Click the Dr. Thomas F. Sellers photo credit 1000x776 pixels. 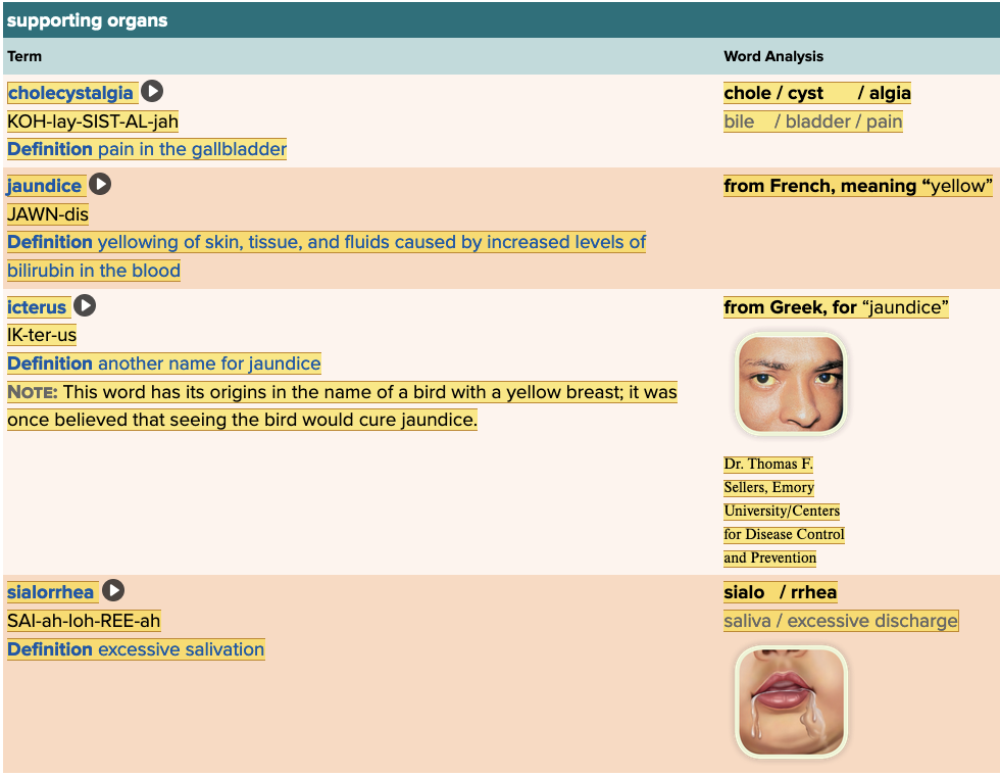[783, 511]
